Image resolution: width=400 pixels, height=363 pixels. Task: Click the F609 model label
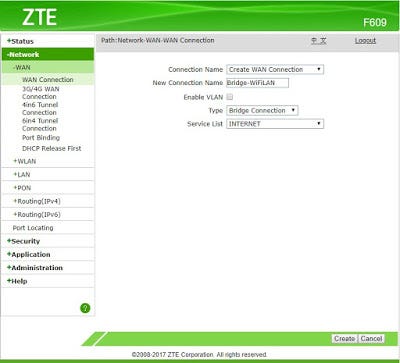pos(375,23)
